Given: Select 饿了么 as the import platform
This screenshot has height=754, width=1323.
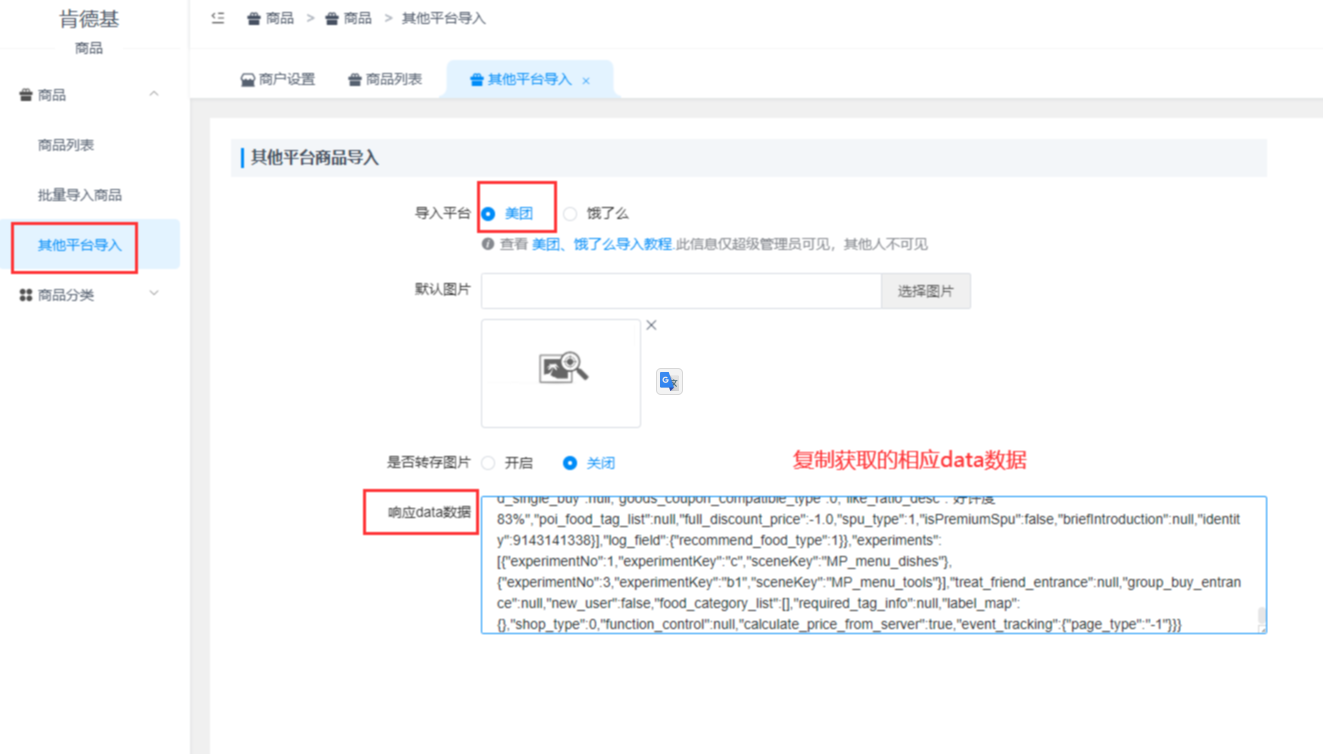Looking at the screenshot, I should [595, 213].
